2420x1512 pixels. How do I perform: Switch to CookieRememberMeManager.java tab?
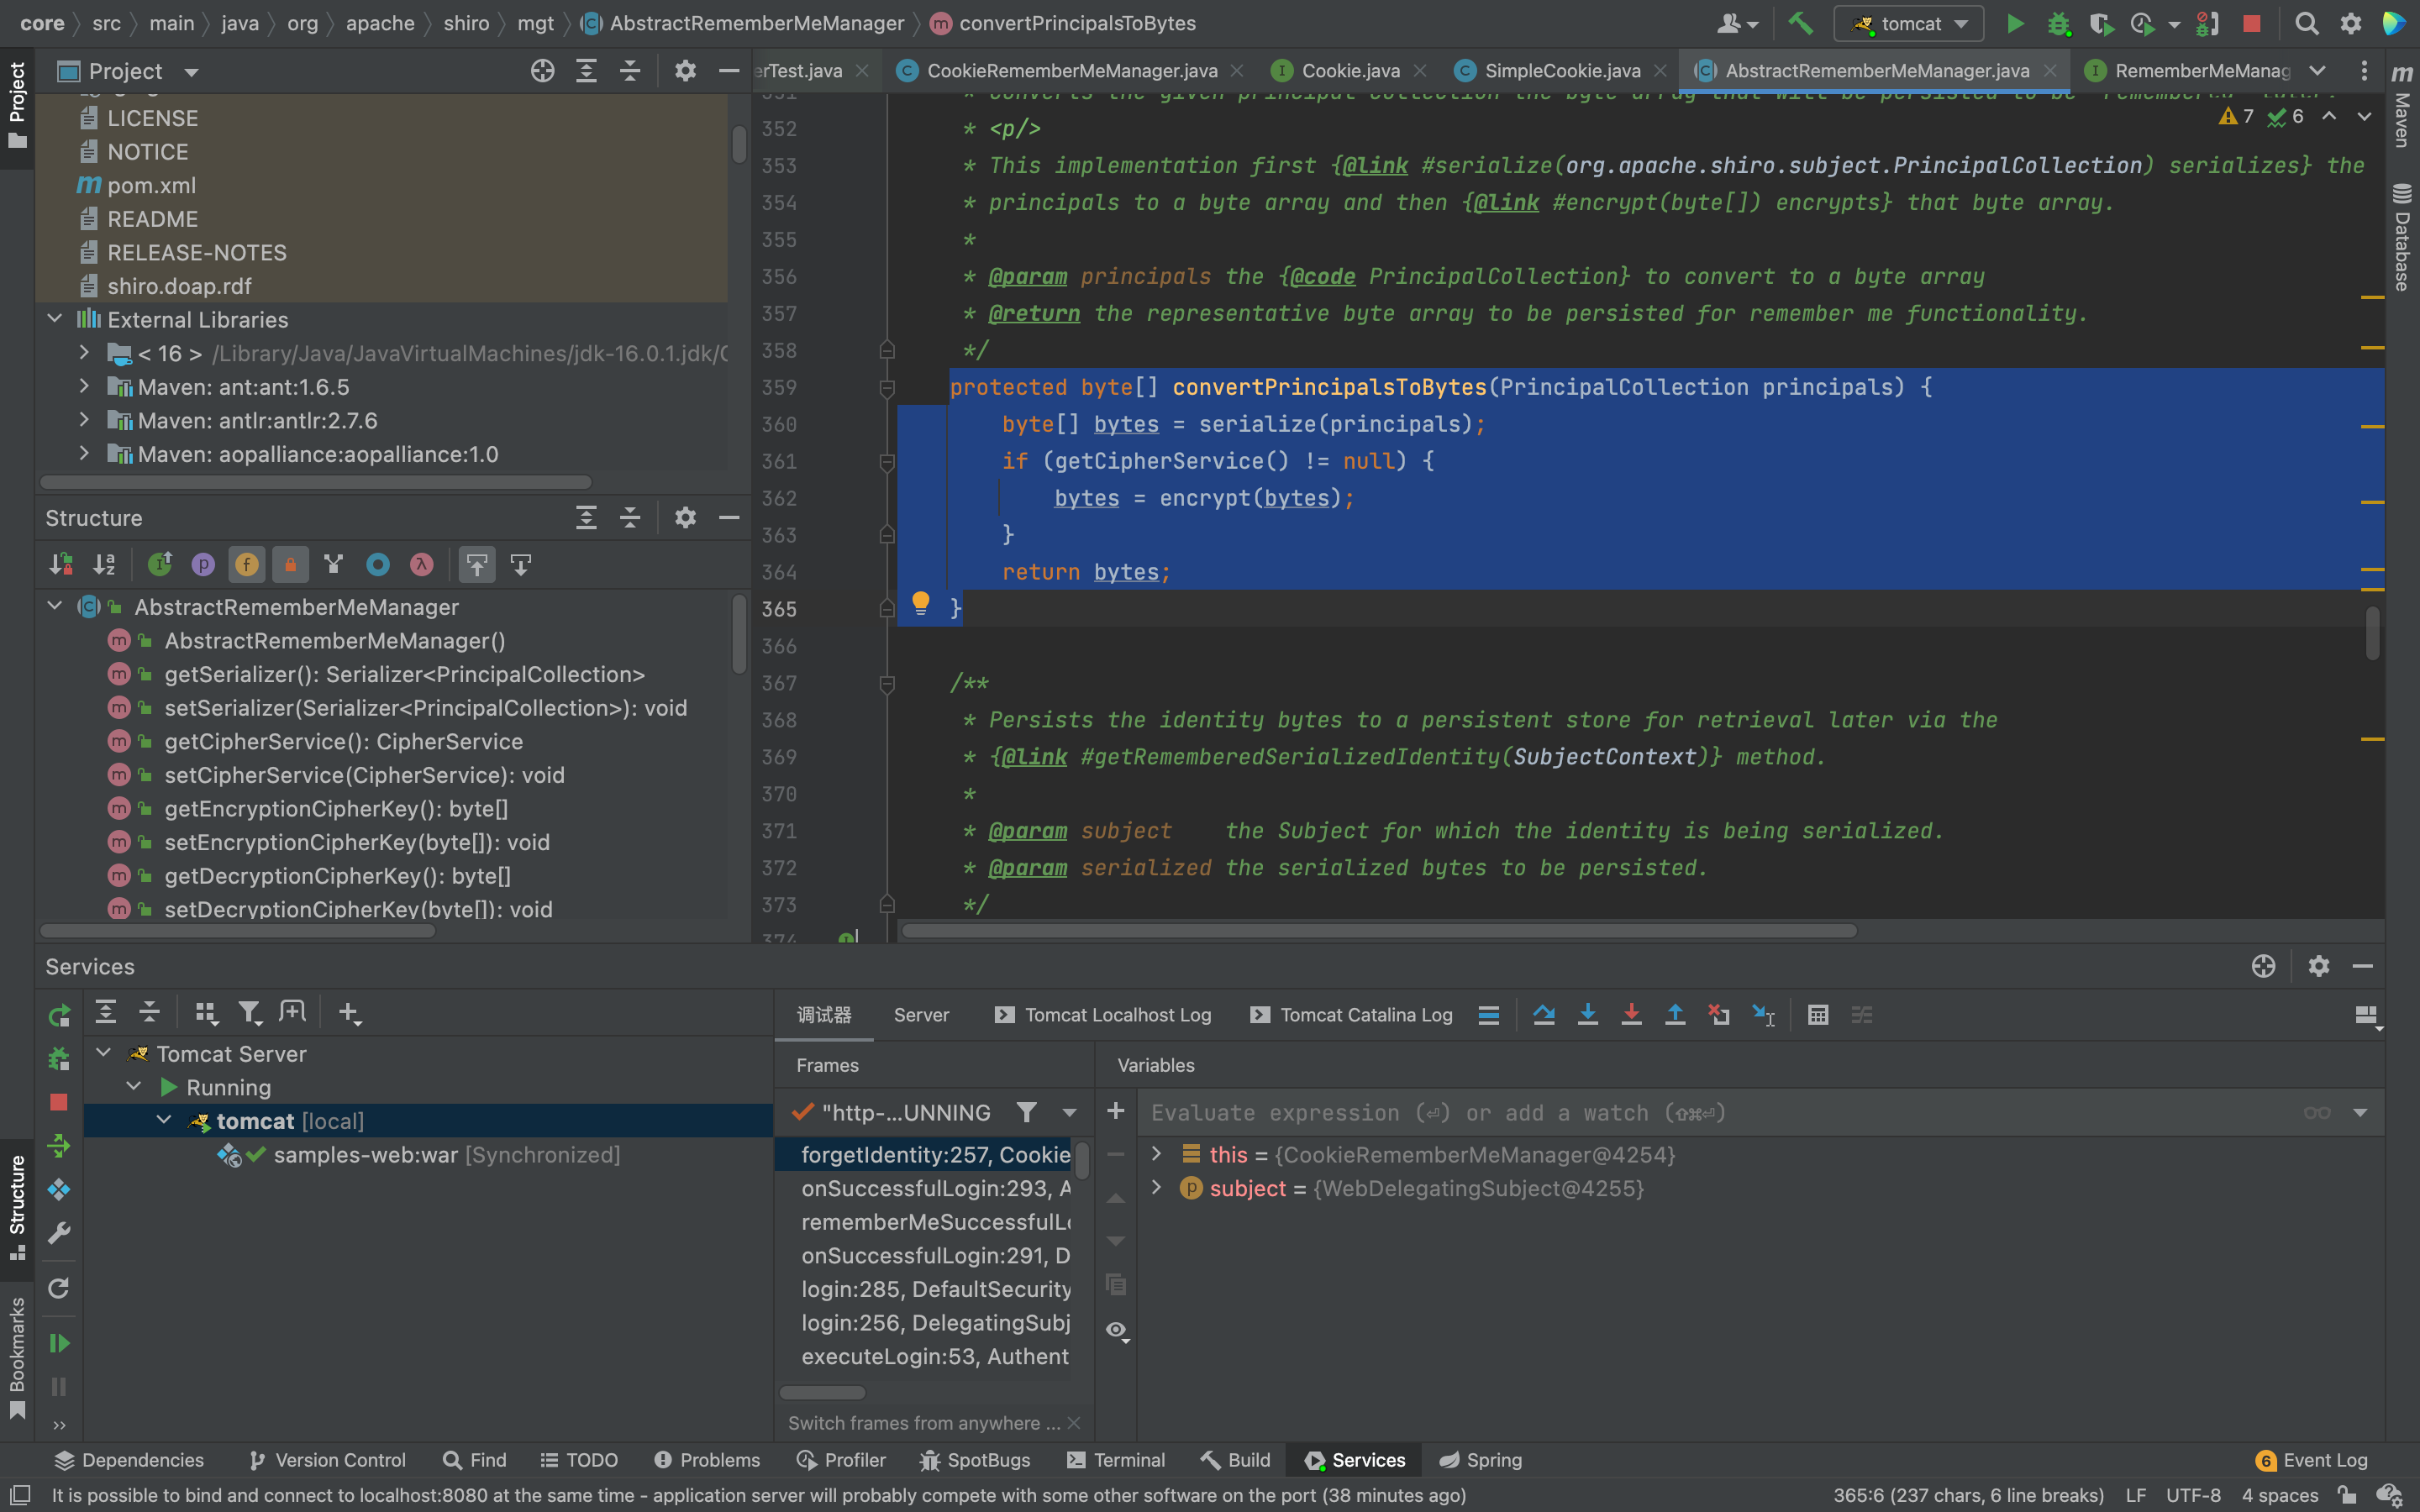point(1071,71)
